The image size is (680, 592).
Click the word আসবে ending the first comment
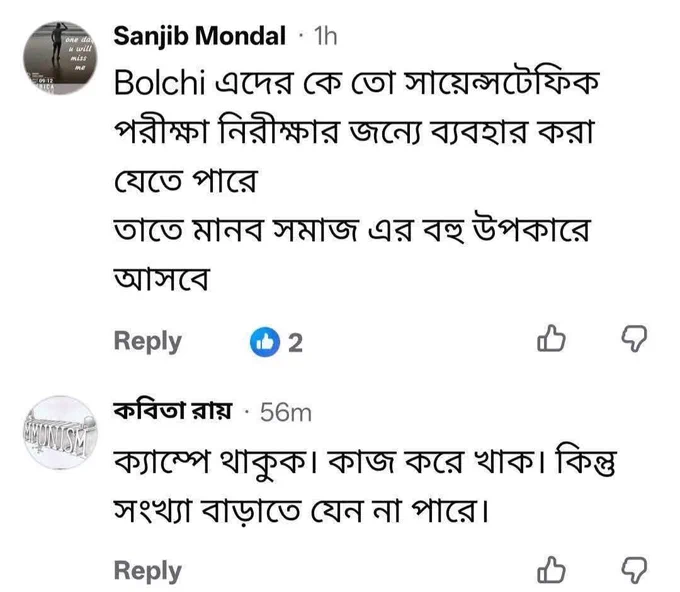point(162,278)
